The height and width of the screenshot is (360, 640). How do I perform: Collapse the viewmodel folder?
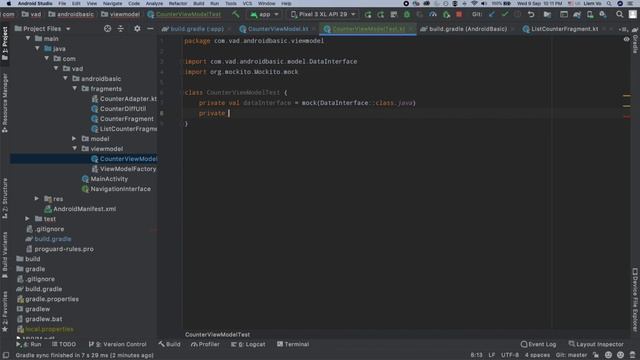click(75, 149)
